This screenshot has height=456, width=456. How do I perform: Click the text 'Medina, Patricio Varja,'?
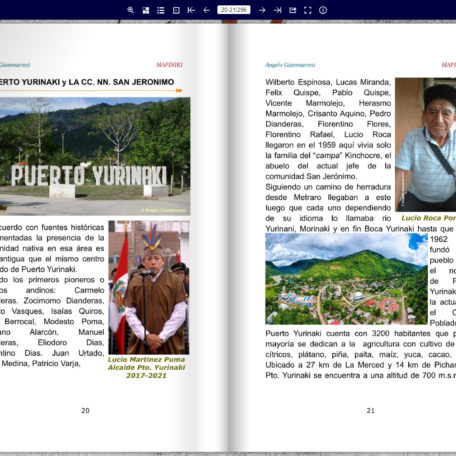(41, 363)
